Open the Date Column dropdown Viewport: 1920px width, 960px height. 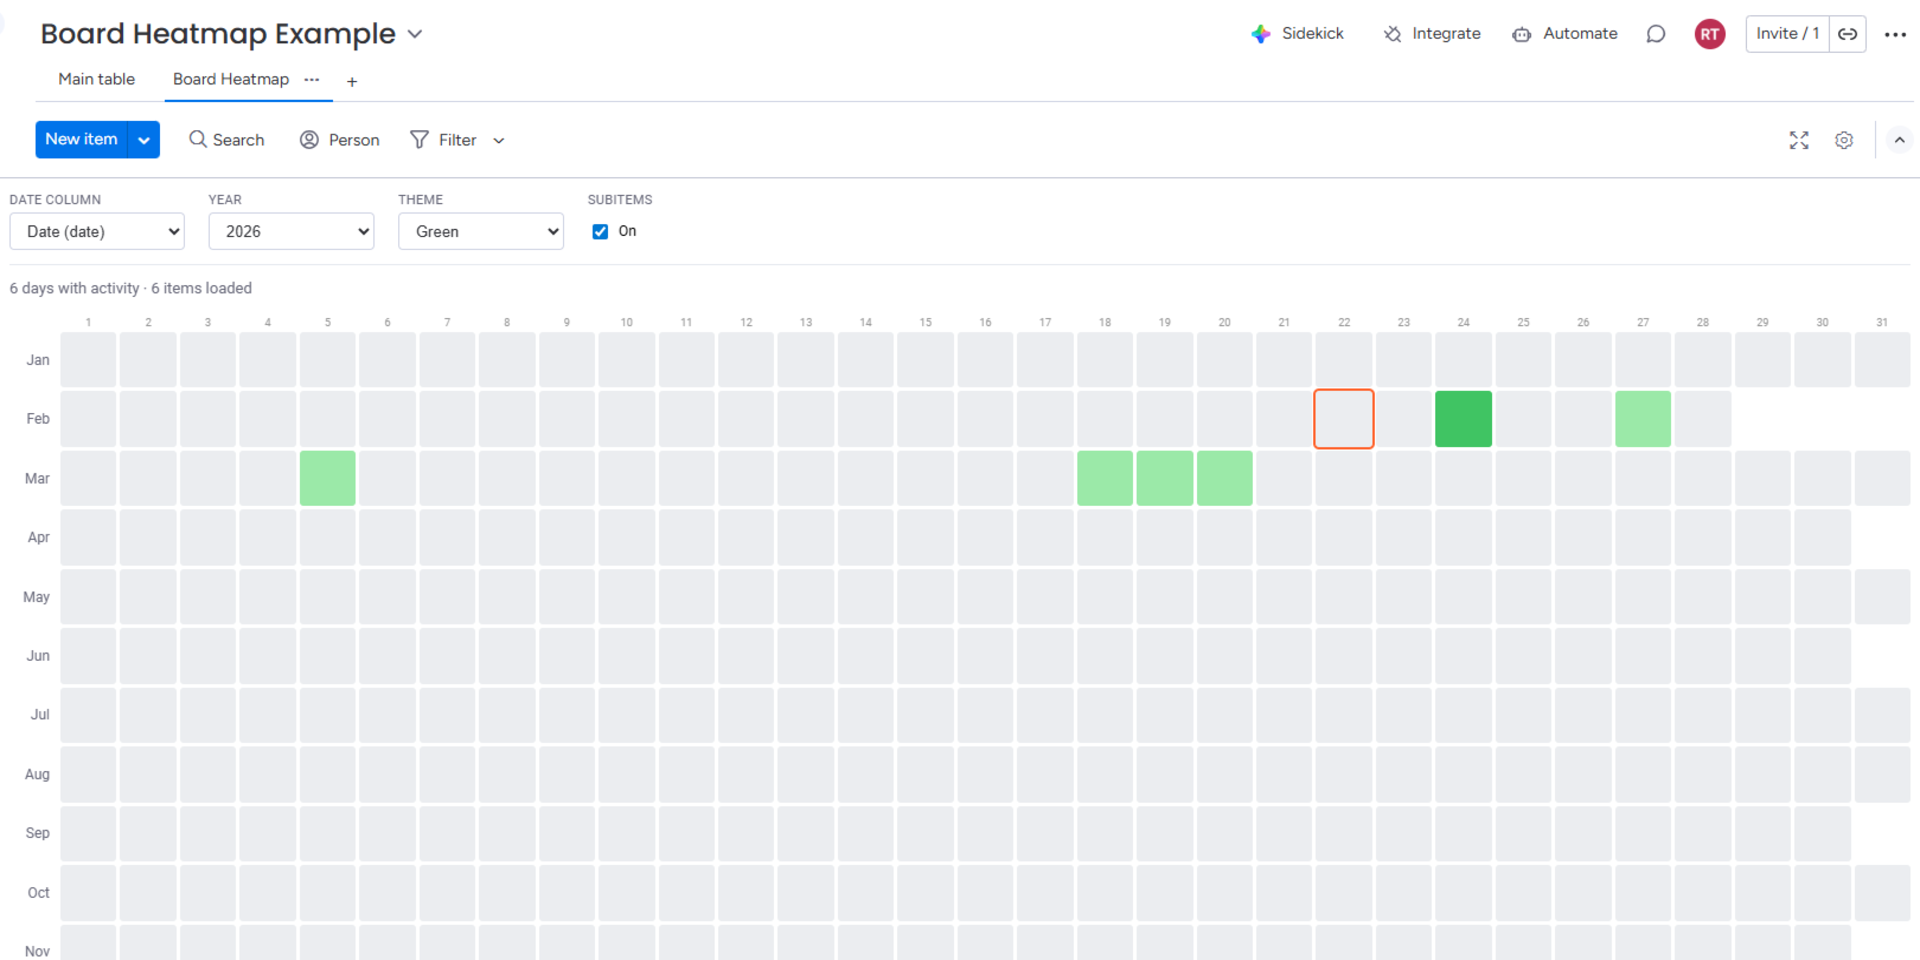click(97, 232)
